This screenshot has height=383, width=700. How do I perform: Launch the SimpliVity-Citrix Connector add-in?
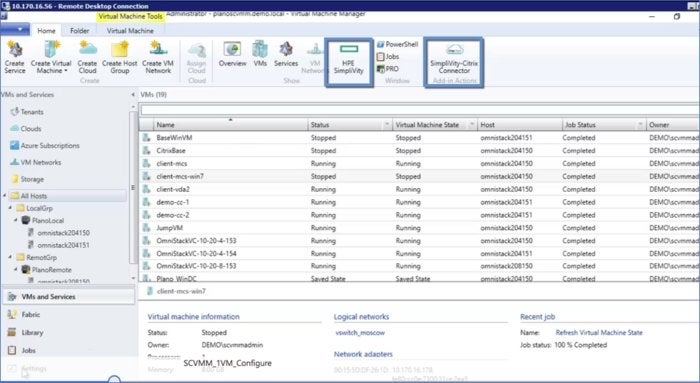pos(454,62)
